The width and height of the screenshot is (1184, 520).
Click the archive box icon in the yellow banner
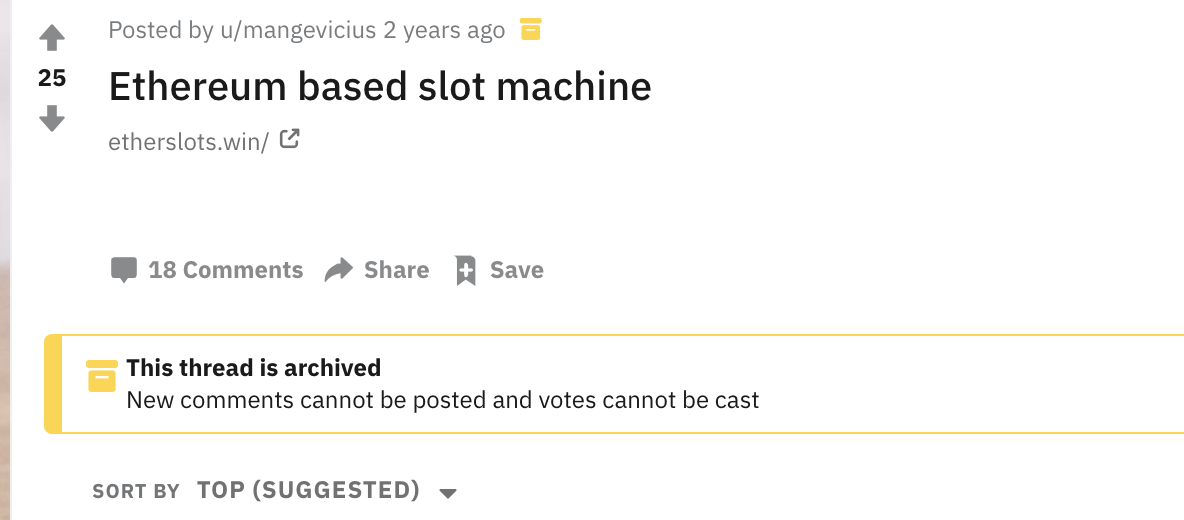pos(102,376)
